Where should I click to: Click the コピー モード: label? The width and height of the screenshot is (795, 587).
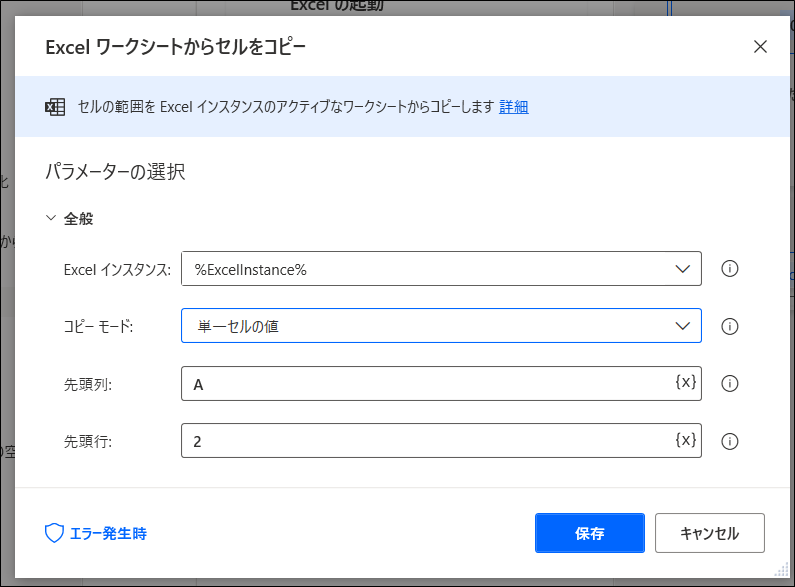98,326
